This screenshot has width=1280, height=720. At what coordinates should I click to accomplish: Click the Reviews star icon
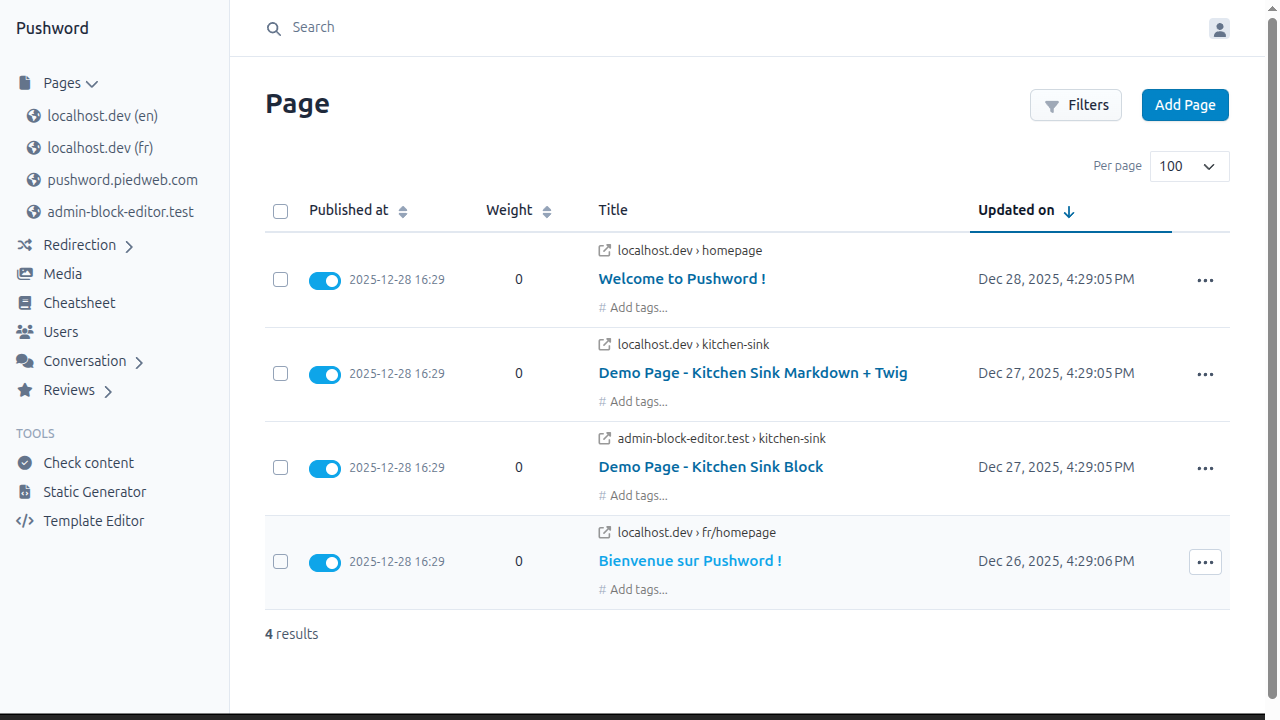pos(25,390)
